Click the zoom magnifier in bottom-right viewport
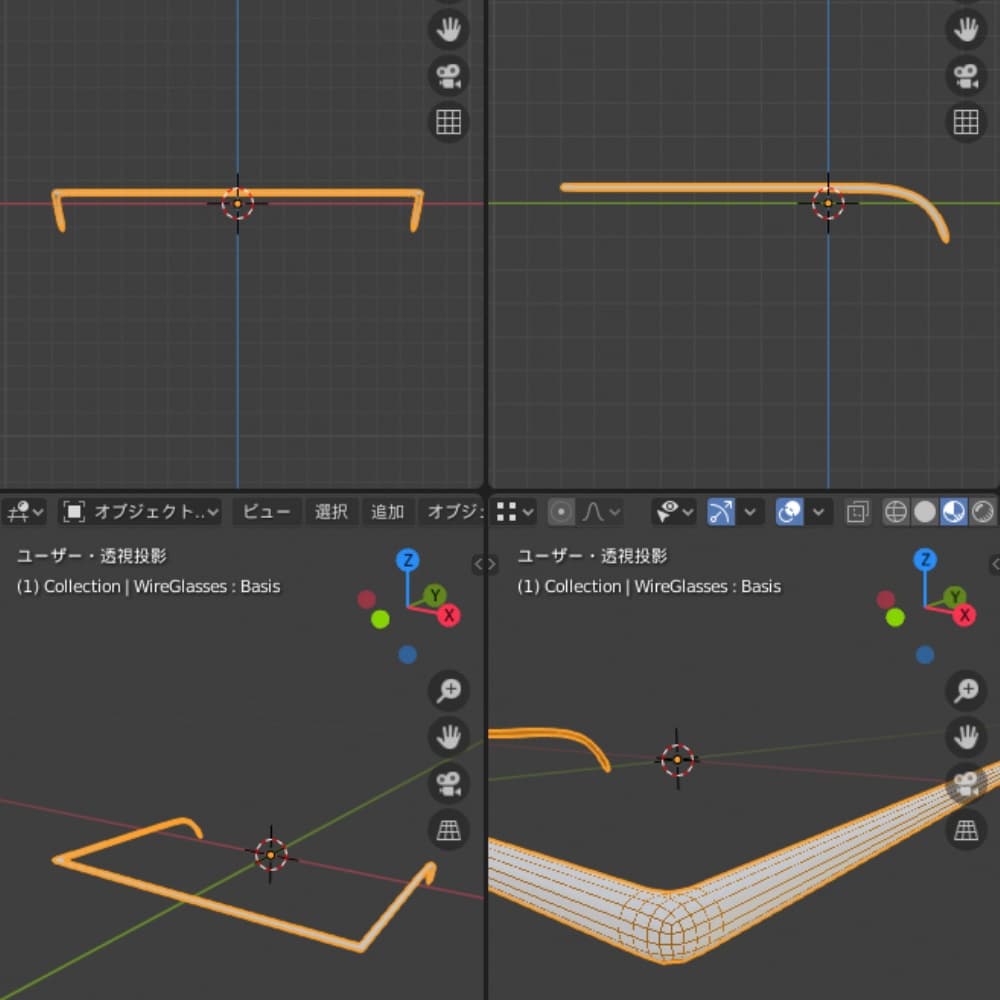 (966, 690)
